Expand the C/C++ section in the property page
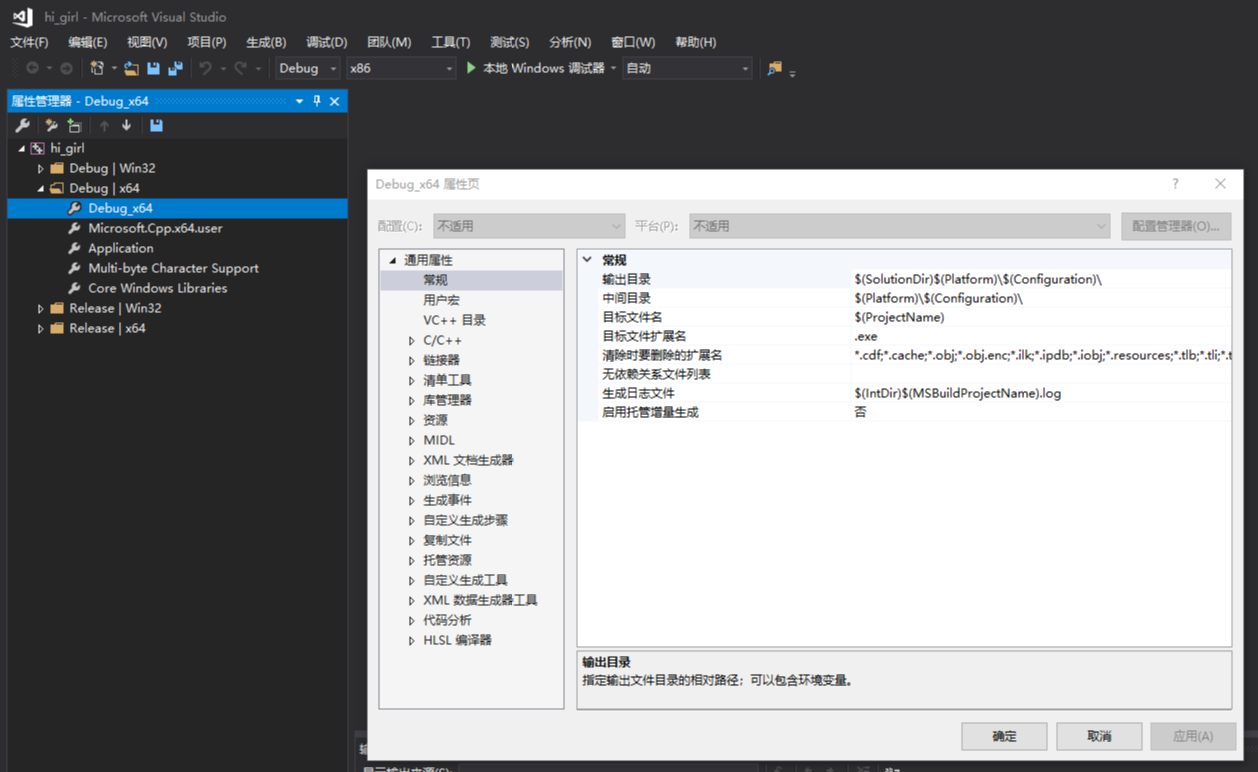Screen dimensions: 1258x772 click(410, 340)
